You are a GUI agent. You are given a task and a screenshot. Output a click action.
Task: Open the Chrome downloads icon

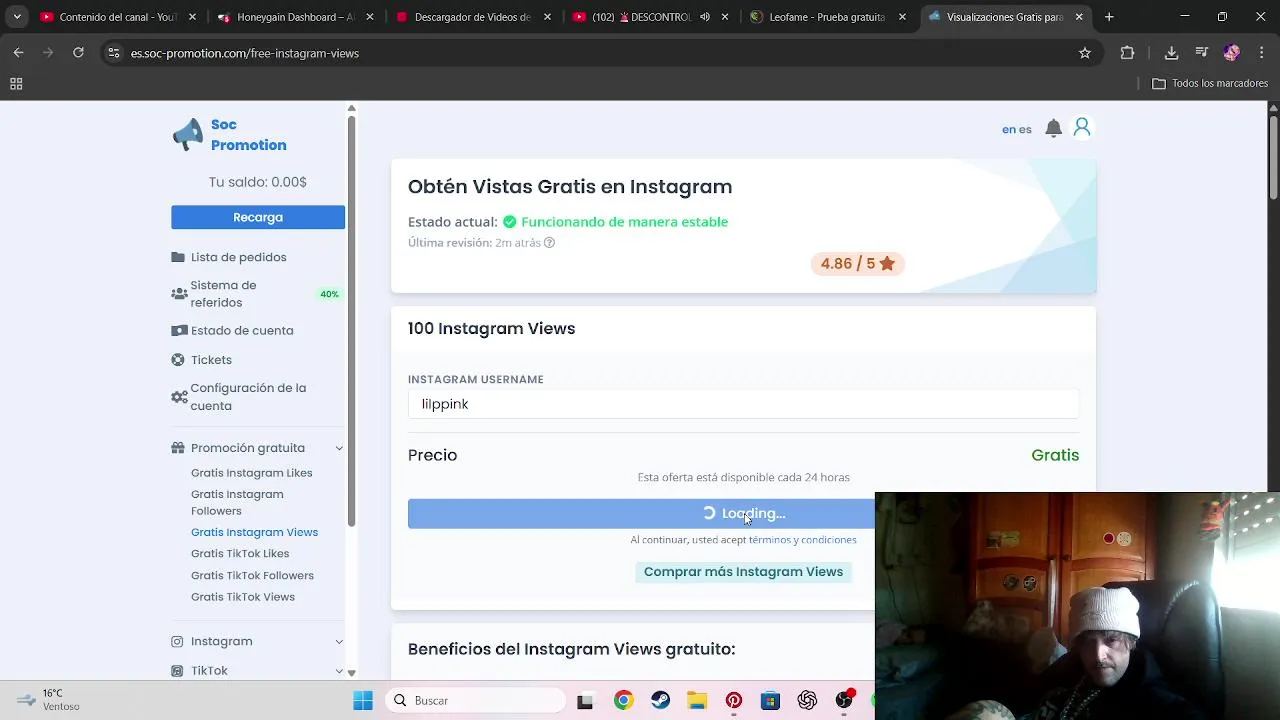(x=1171, y=53)
